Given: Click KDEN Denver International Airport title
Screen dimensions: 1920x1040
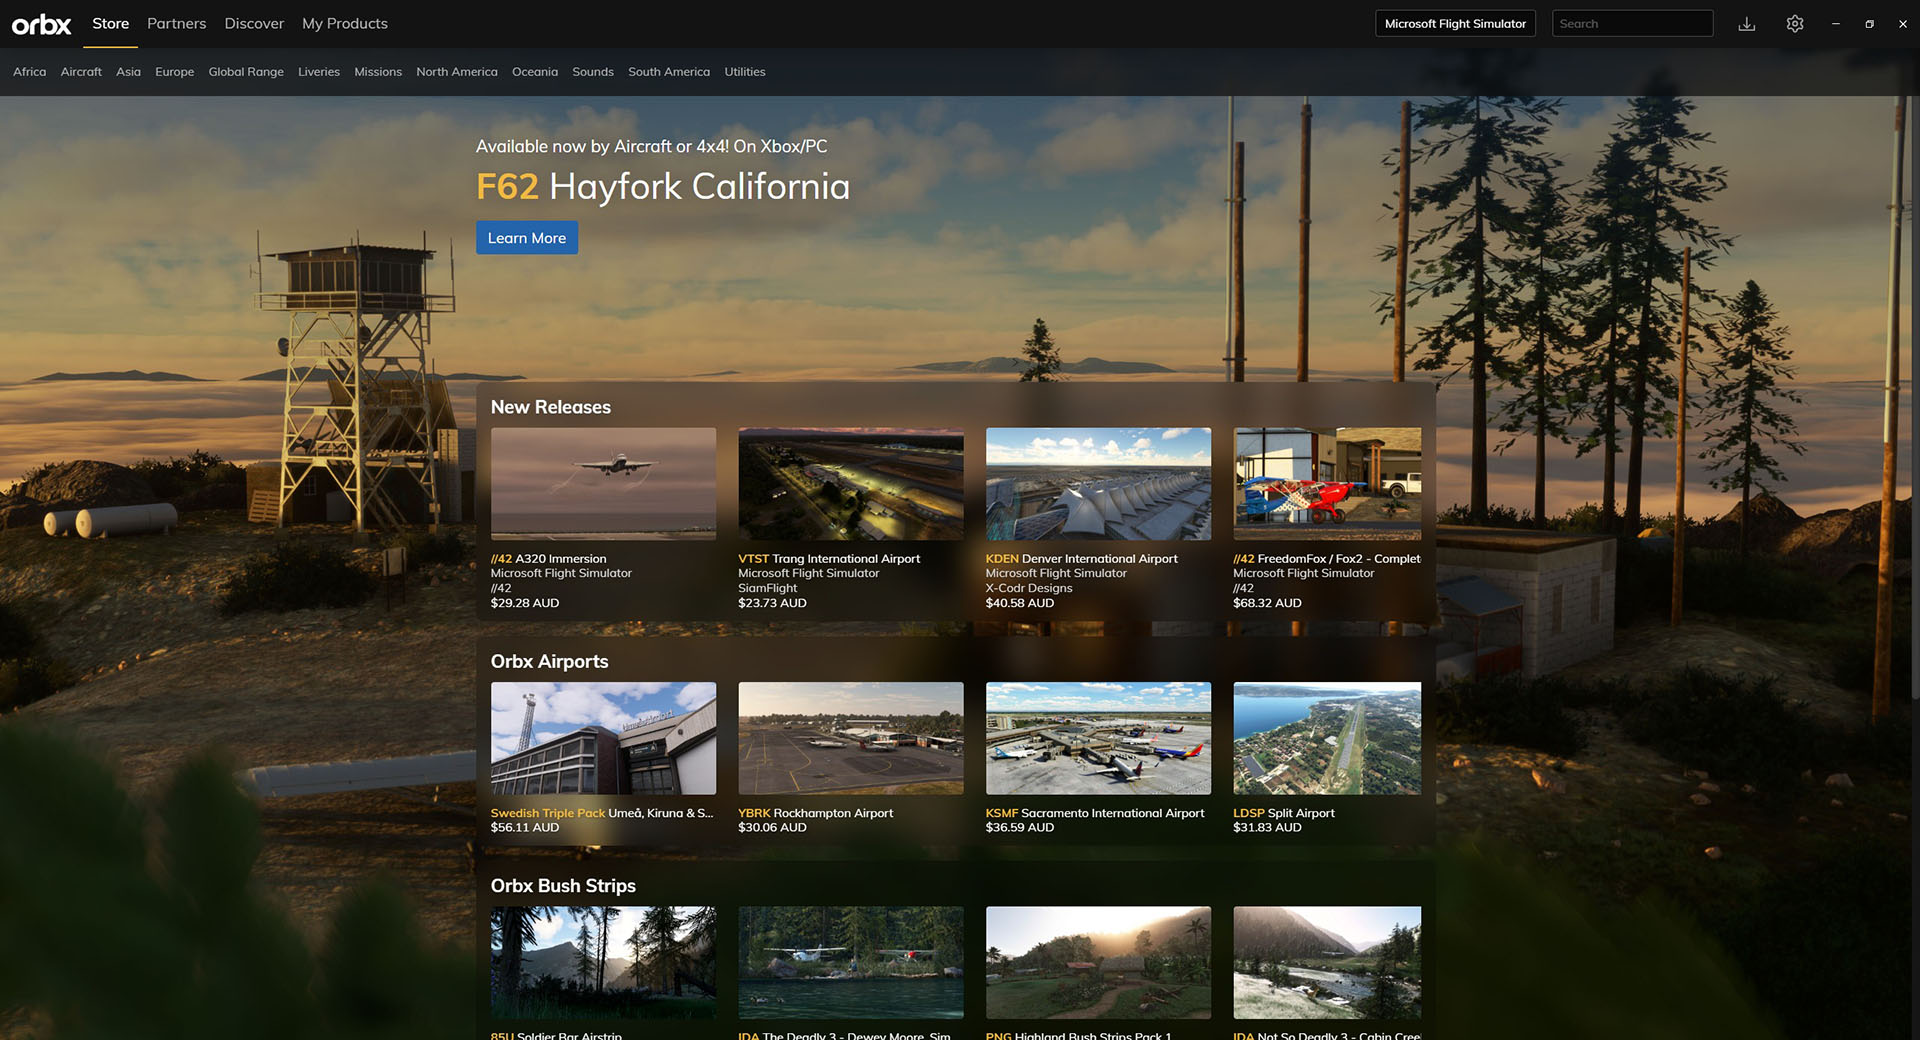Looking at the screenshot, I should coord(1082,559).
